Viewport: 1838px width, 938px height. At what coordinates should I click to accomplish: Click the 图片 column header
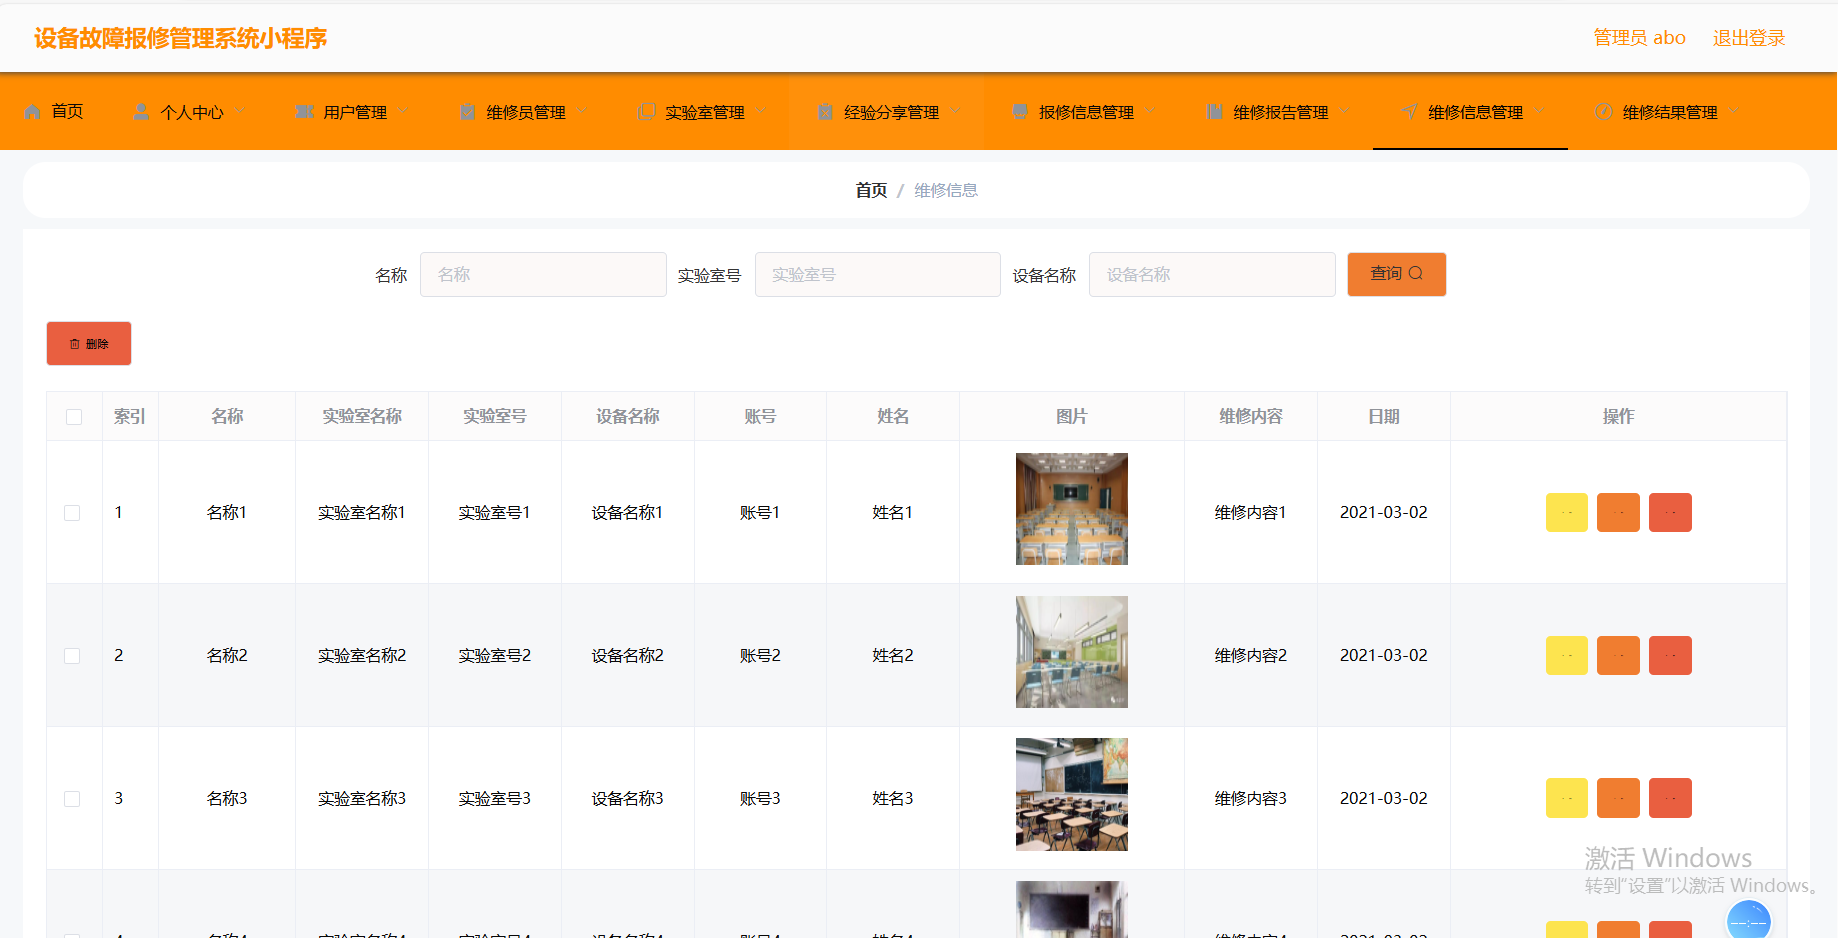1072,416
